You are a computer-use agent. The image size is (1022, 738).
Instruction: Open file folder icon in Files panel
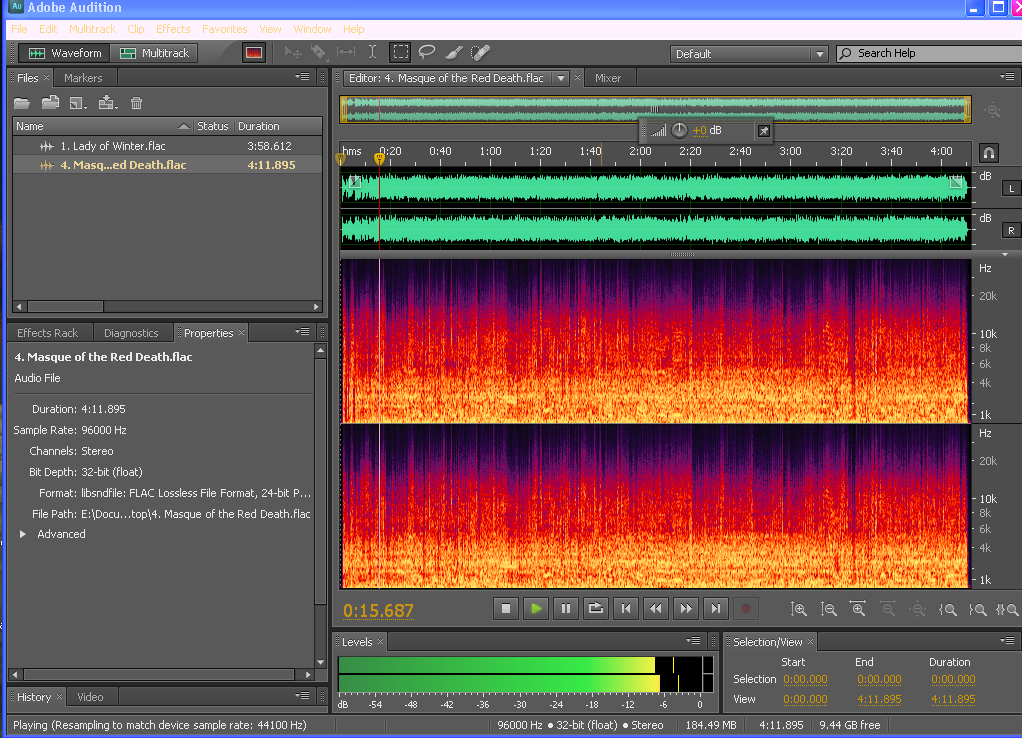coord(22,103)
